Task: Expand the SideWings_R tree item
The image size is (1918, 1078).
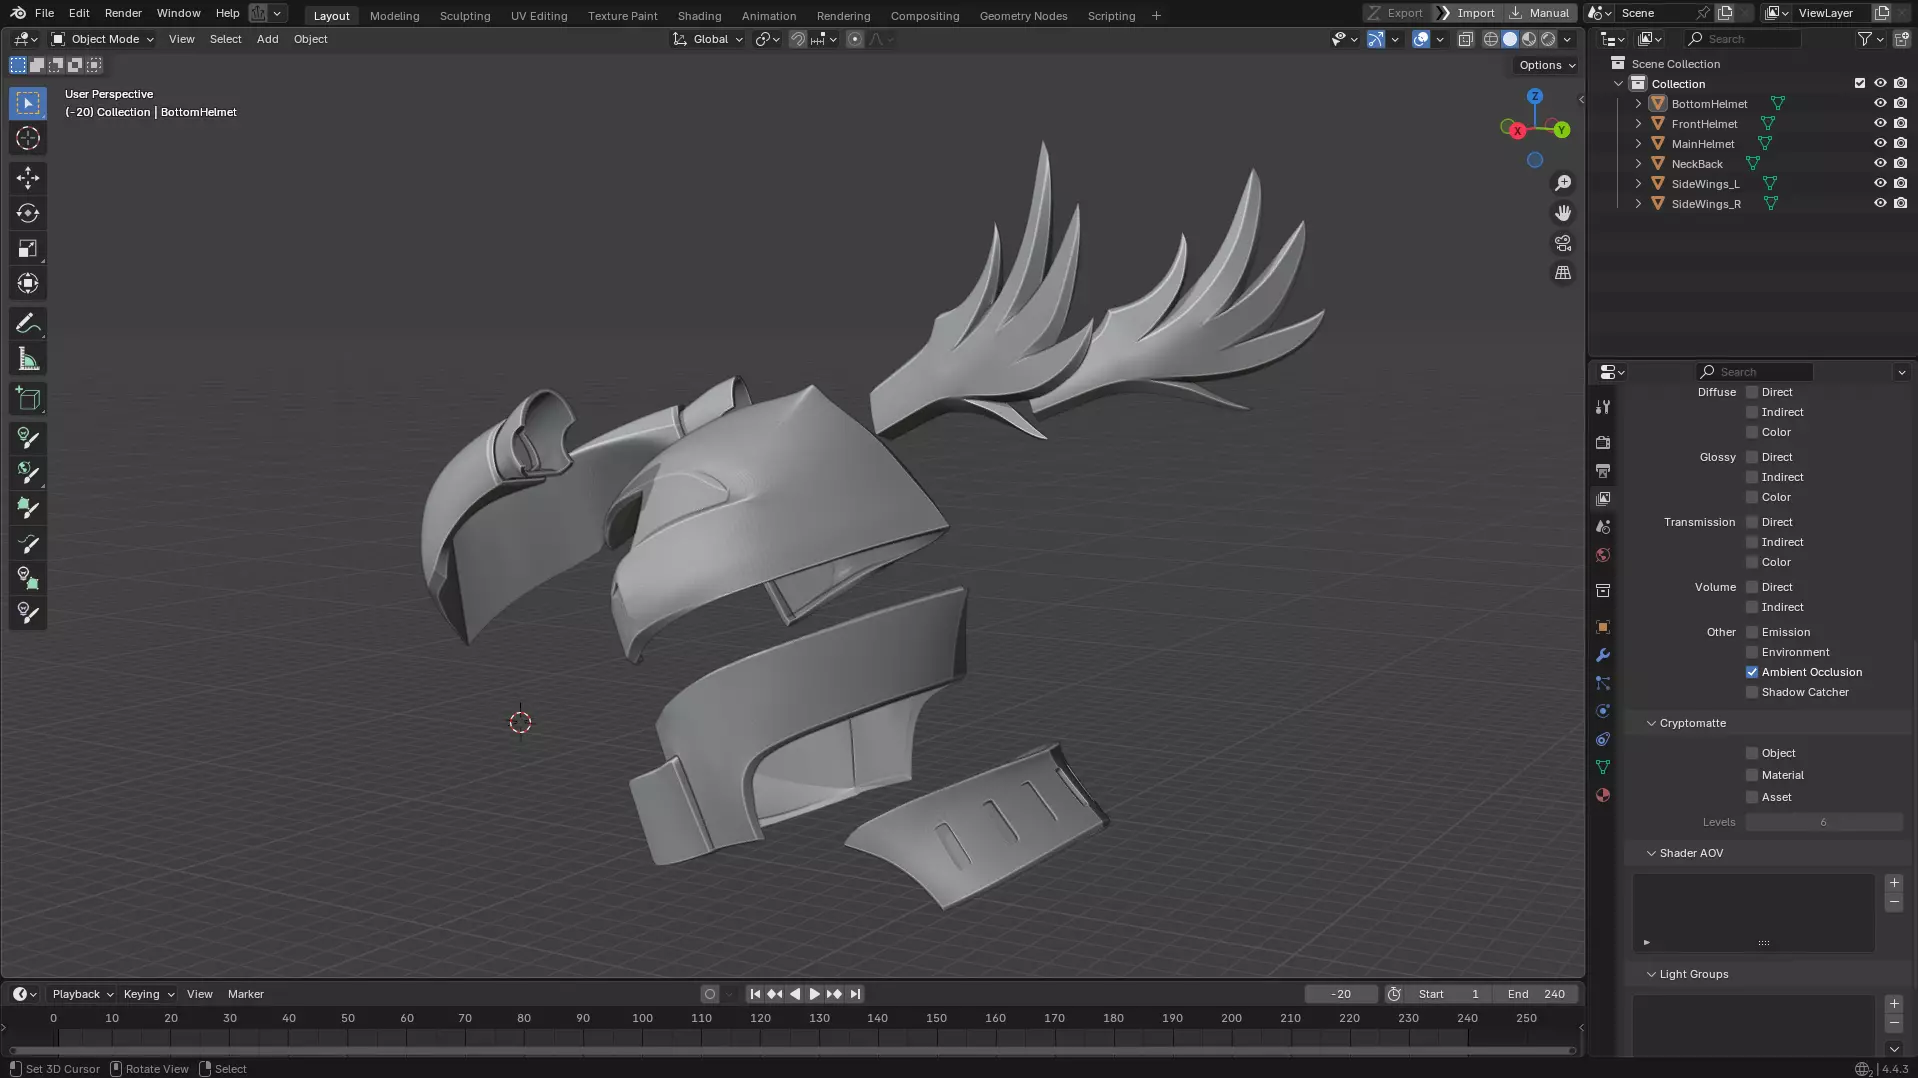Action: (x=1638, y=204)
